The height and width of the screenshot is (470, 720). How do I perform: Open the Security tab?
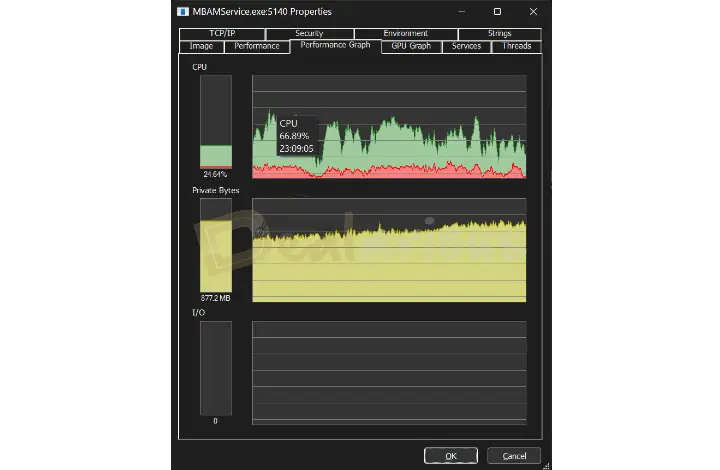tap(309, 34)
